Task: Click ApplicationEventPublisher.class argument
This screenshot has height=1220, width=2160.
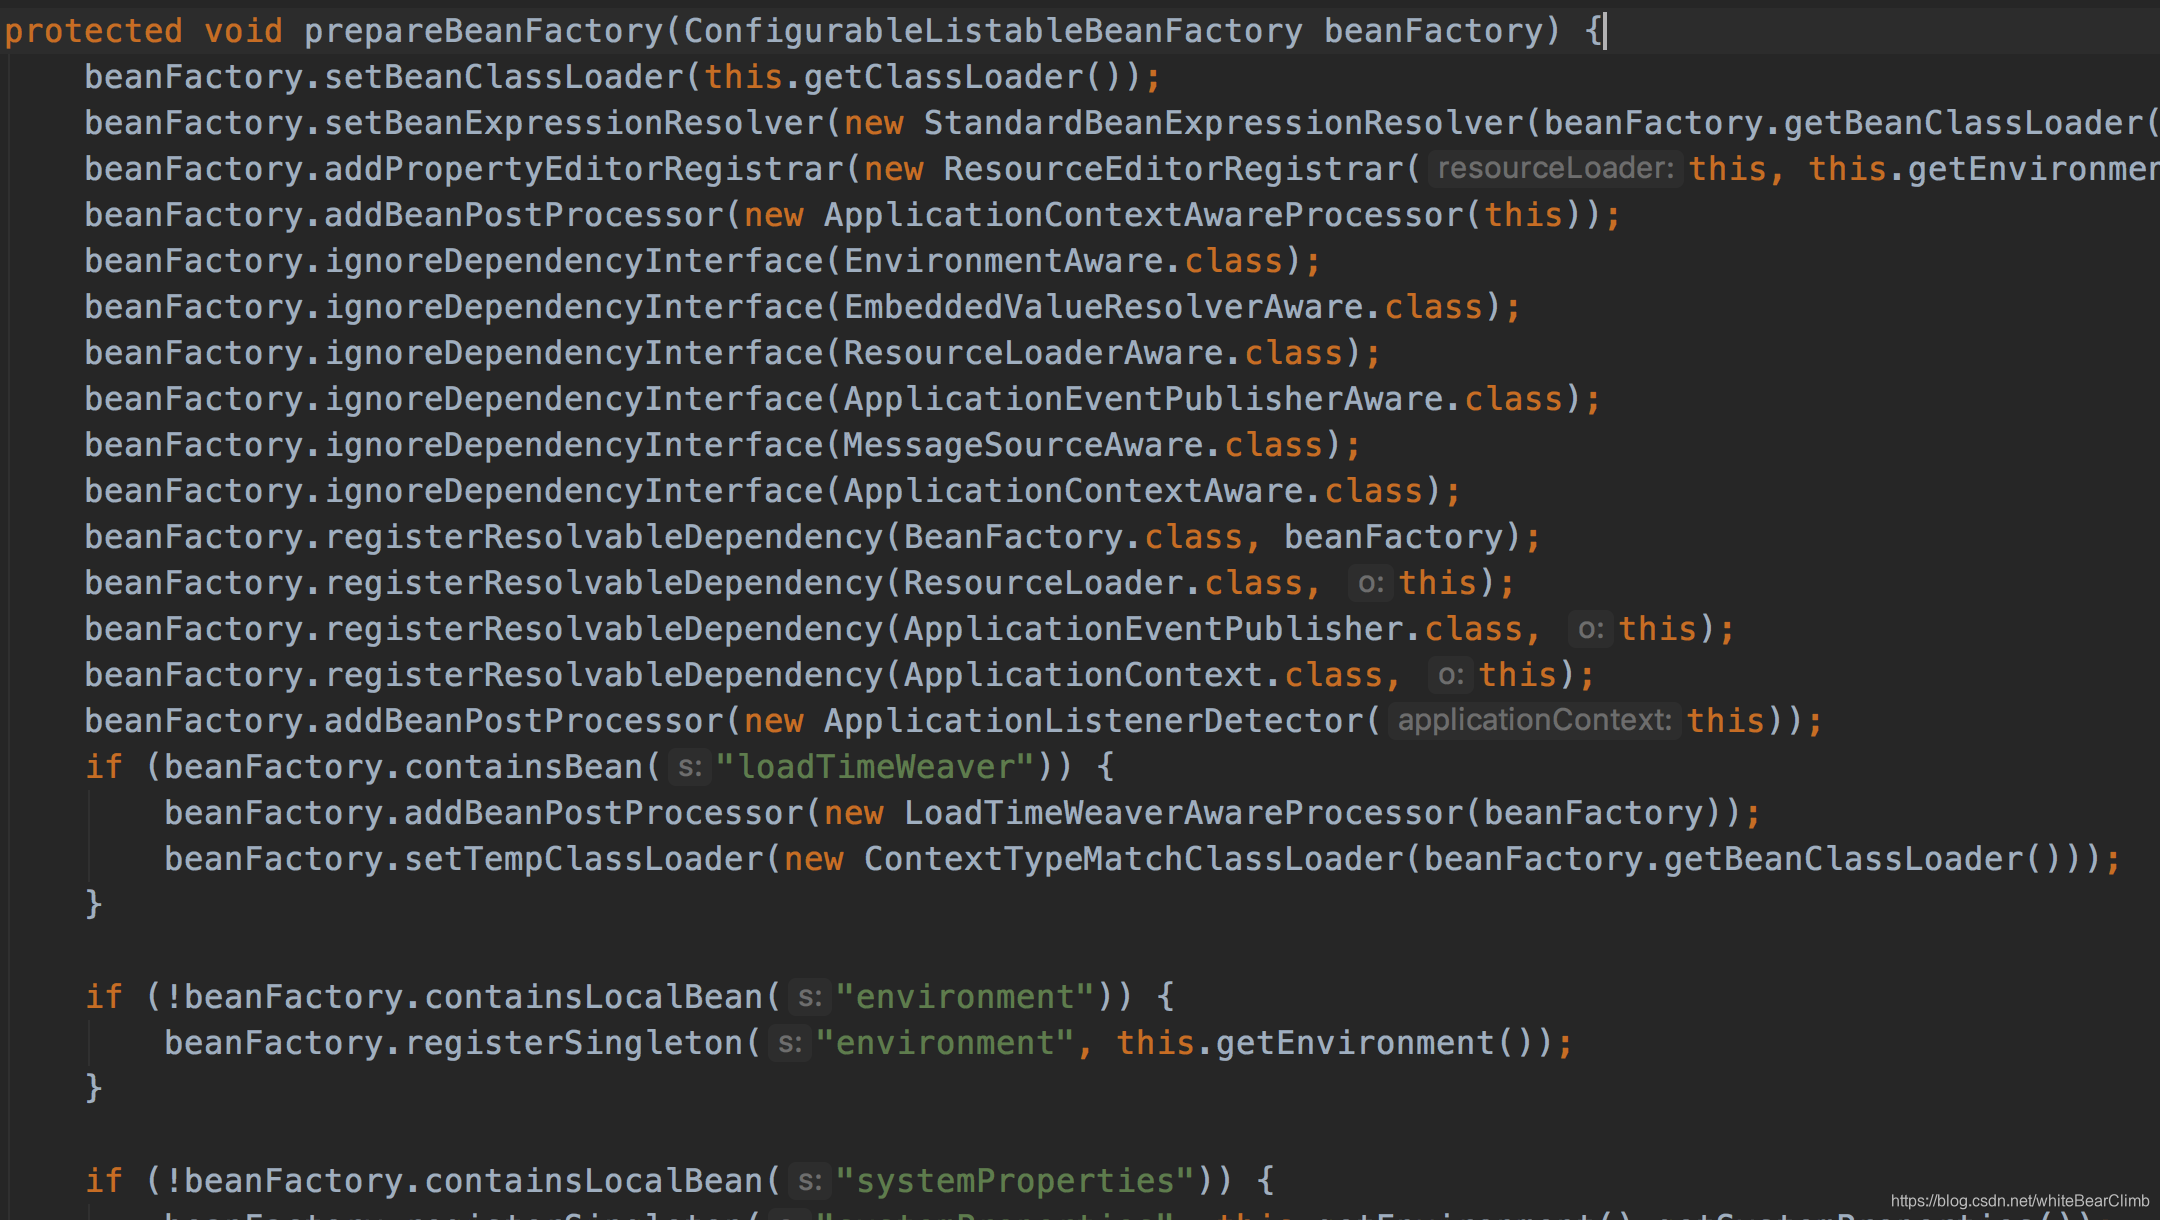Action: tap(1213, 629)
